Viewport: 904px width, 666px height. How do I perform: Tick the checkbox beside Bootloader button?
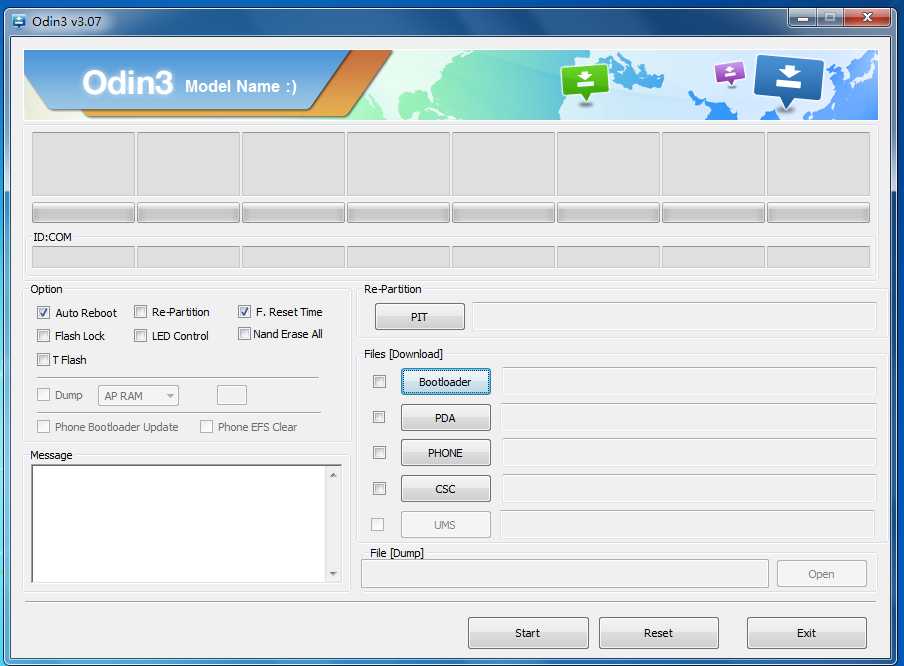[379, 382]
